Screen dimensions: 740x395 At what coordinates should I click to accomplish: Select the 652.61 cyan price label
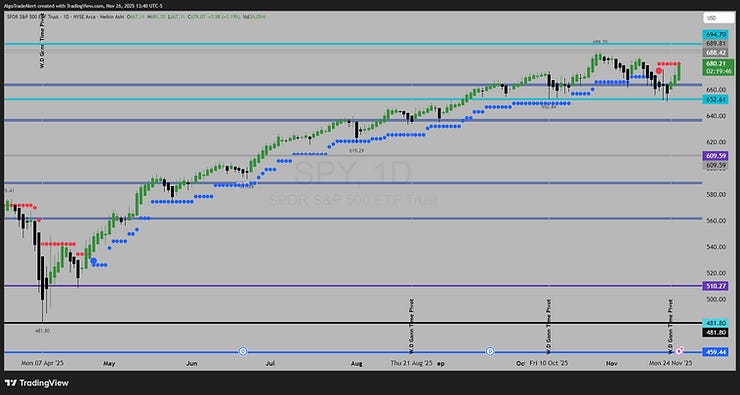pos(715,99)
